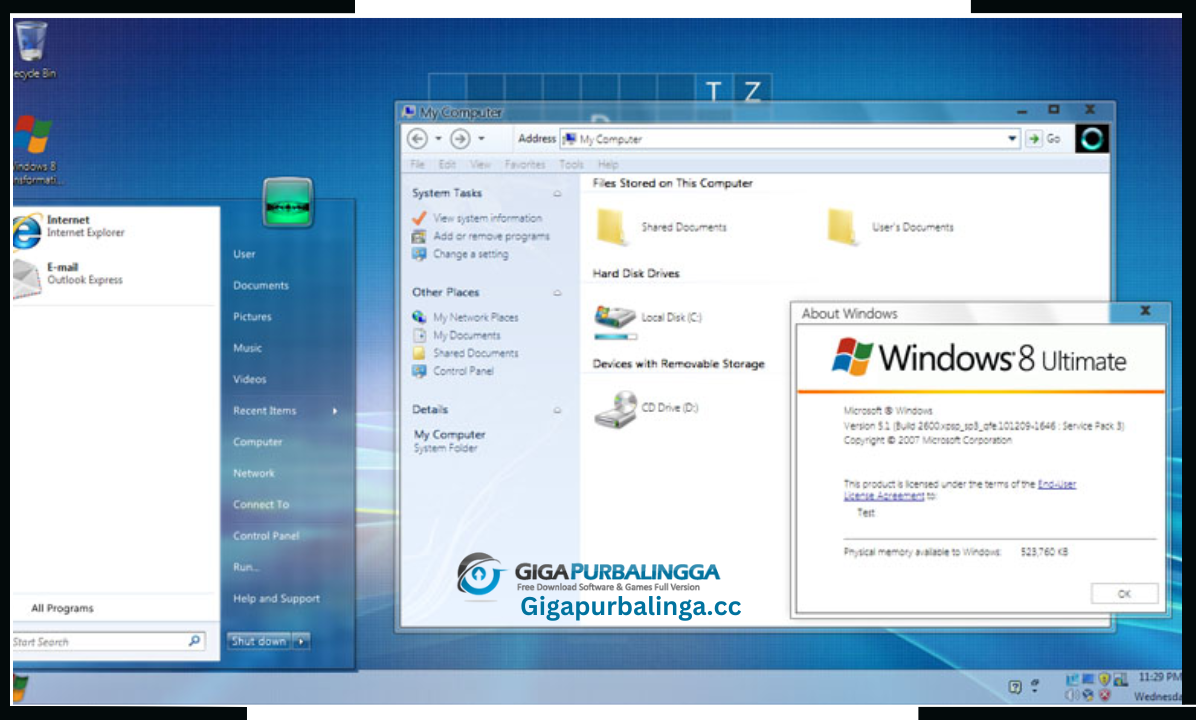
Task: Open the File menu in My Computer
Action: coord(418,165)
